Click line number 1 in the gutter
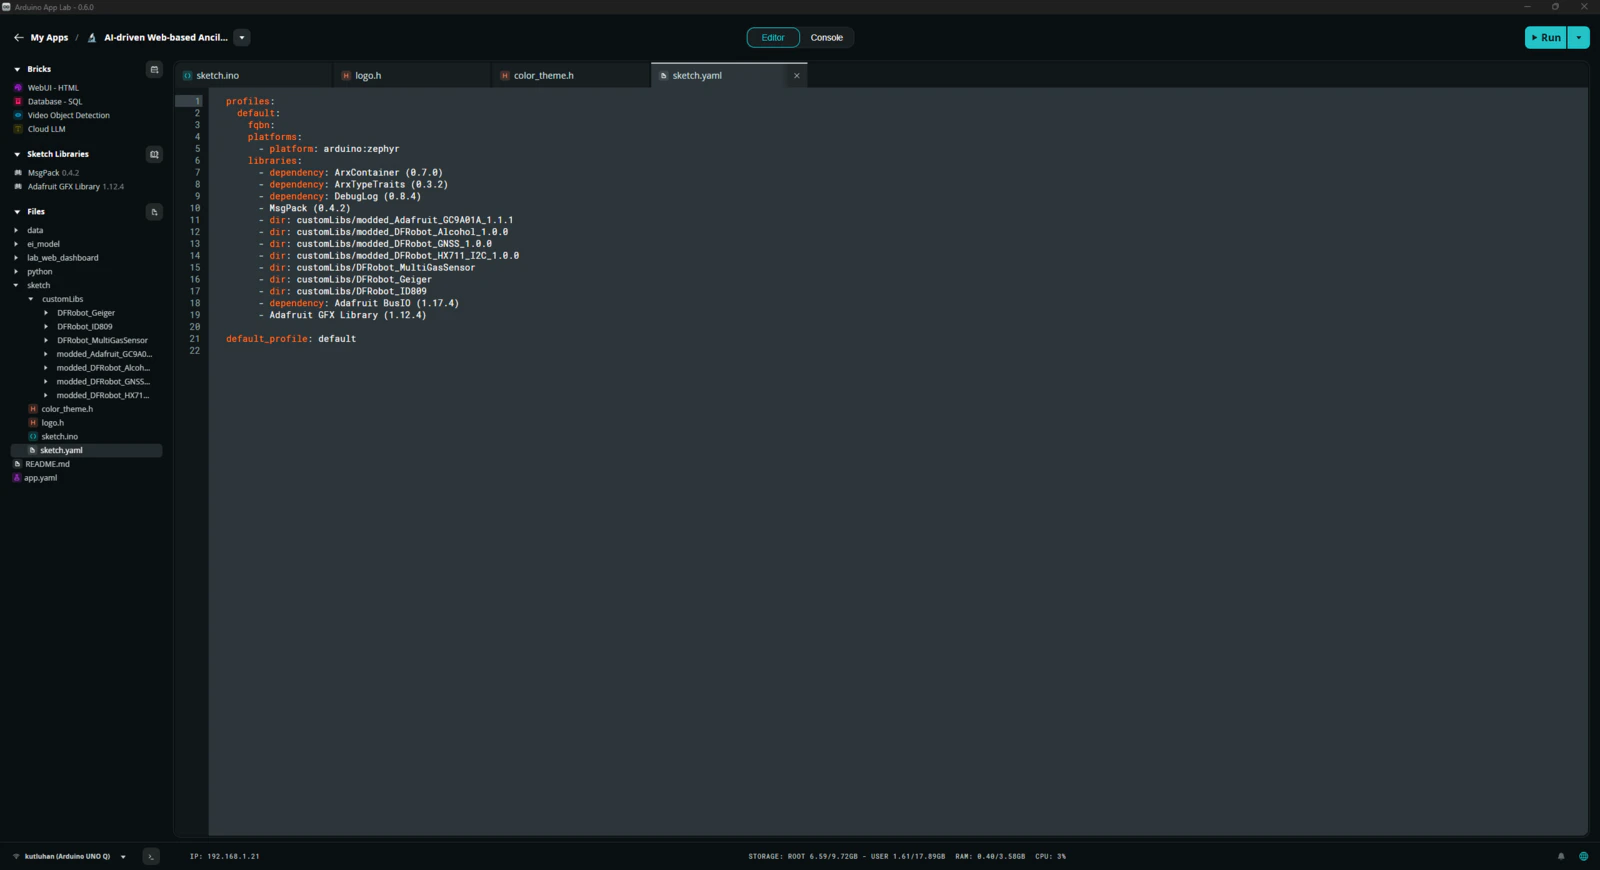1600x870 pixels. point(197,102)
